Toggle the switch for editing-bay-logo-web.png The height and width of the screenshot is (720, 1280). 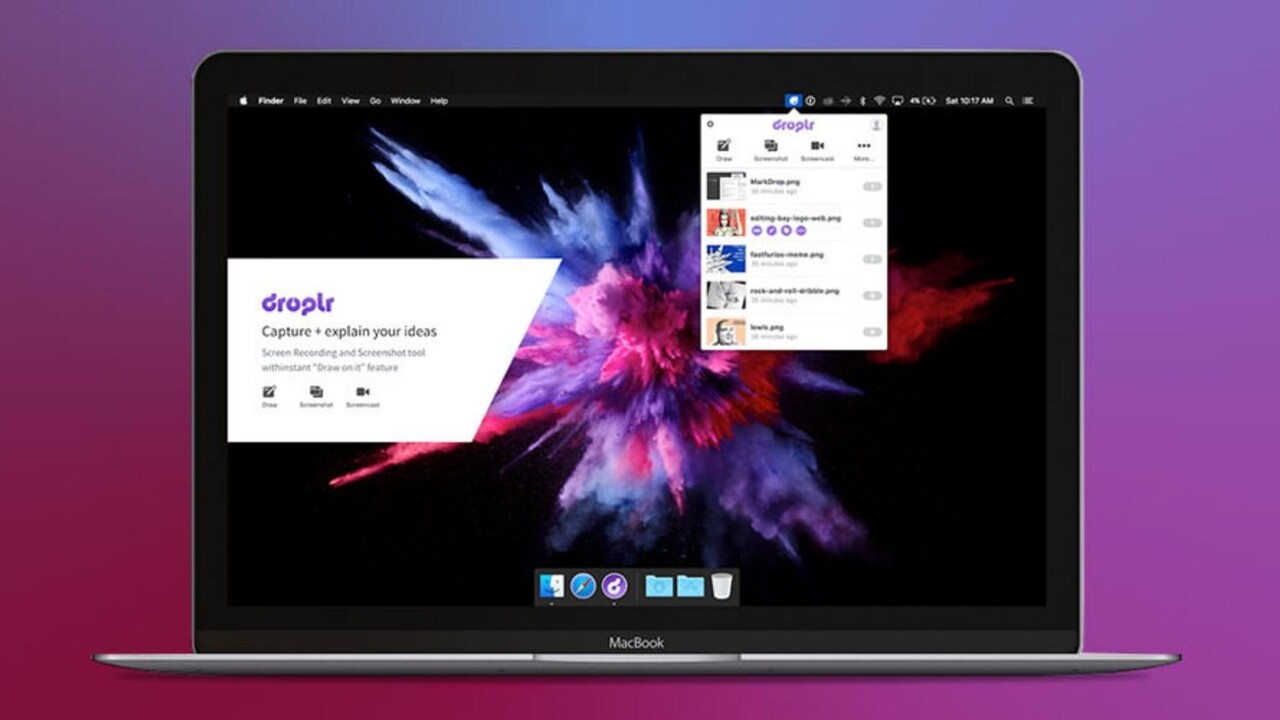pyautogui.click(x=872, y=222)
